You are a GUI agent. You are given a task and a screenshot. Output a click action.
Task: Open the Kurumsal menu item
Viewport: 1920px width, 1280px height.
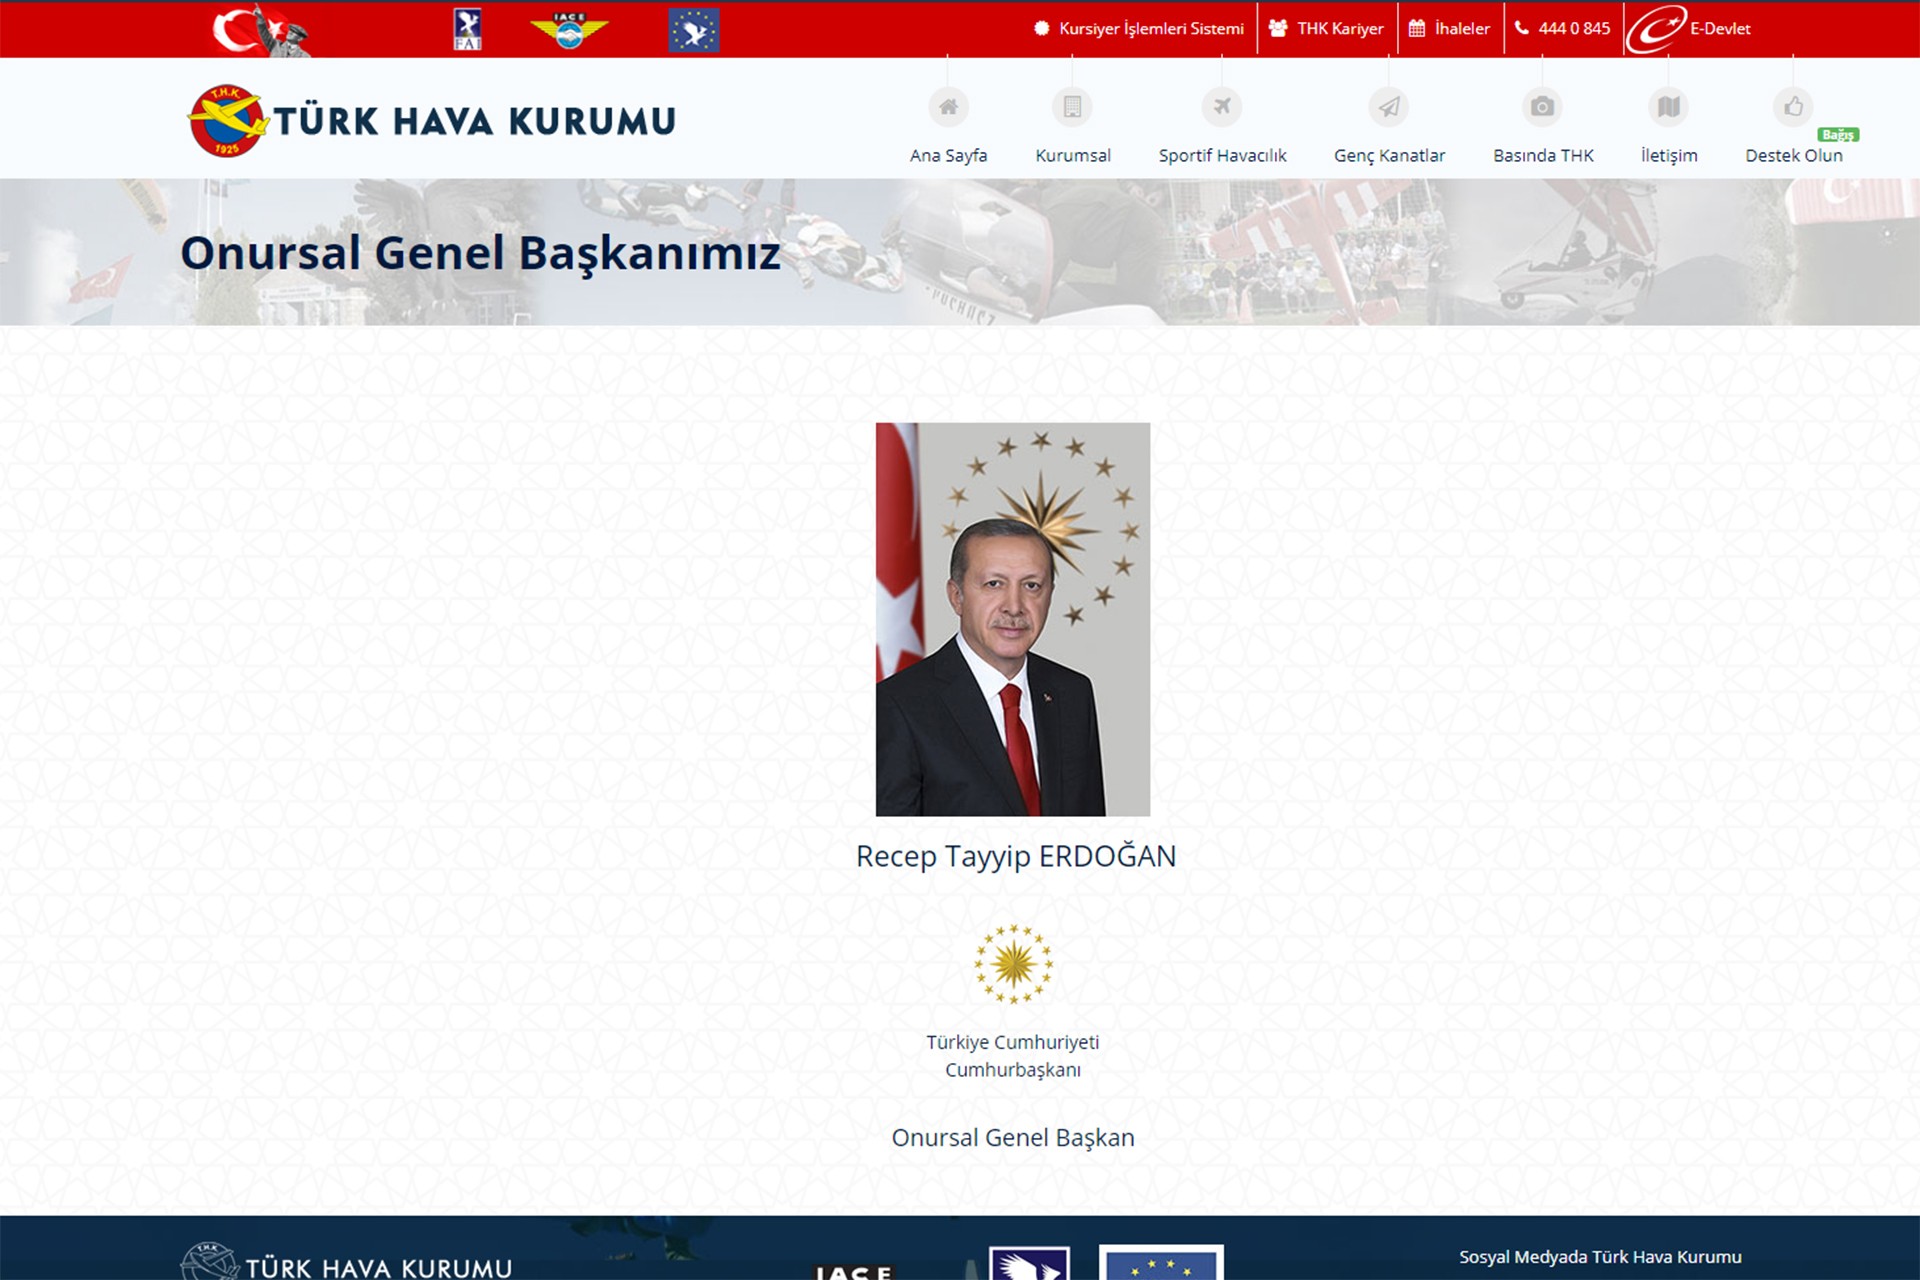pyautogui.click(x=1073, y=156)
